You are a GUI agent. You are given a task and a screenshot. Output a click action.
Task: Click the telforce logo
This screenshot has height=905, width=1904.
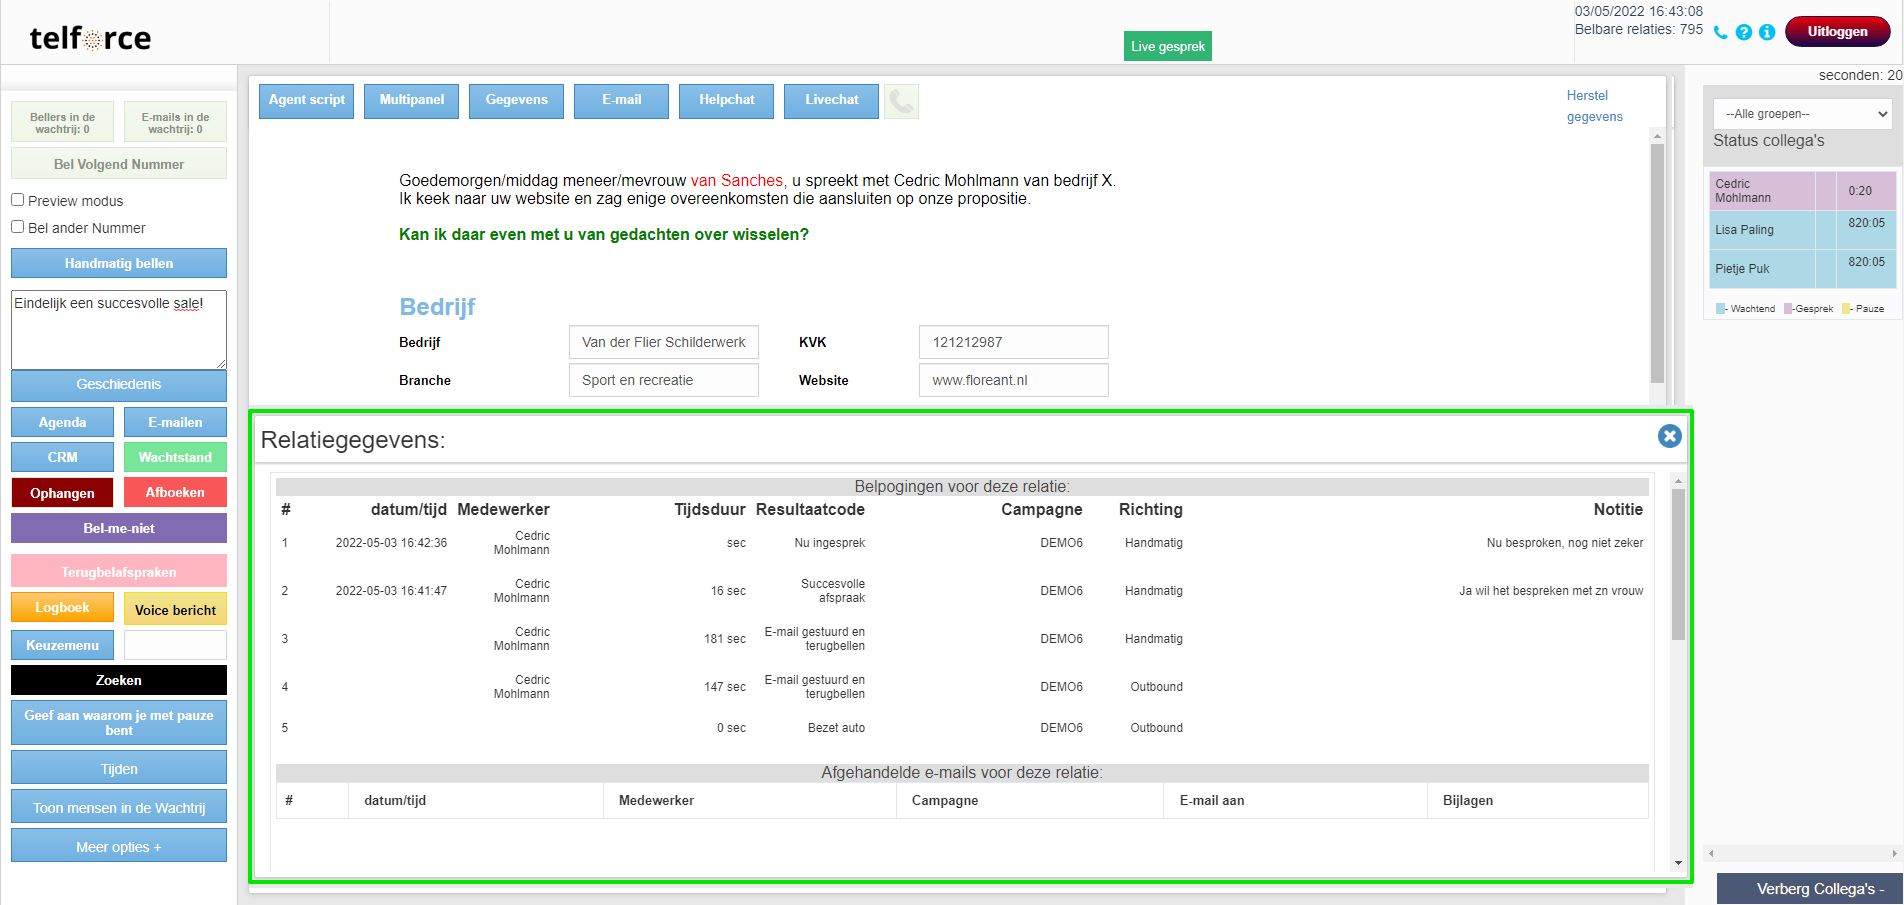click(x=90, y=38)
